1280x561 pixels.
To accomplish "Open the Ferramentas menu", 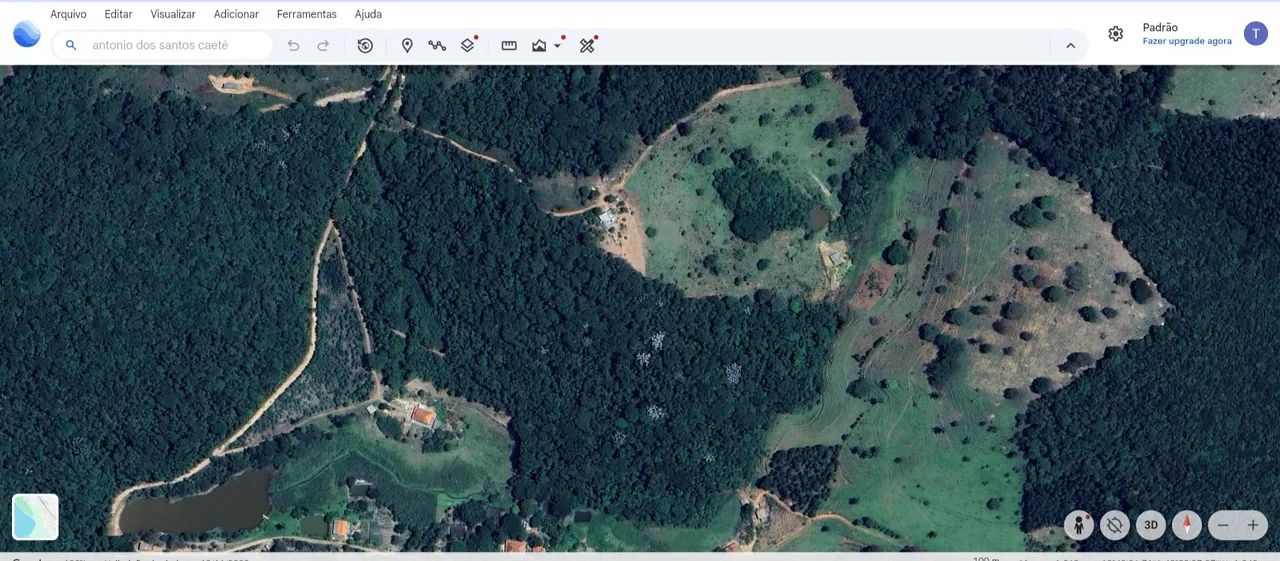I will tap(307, 14).
